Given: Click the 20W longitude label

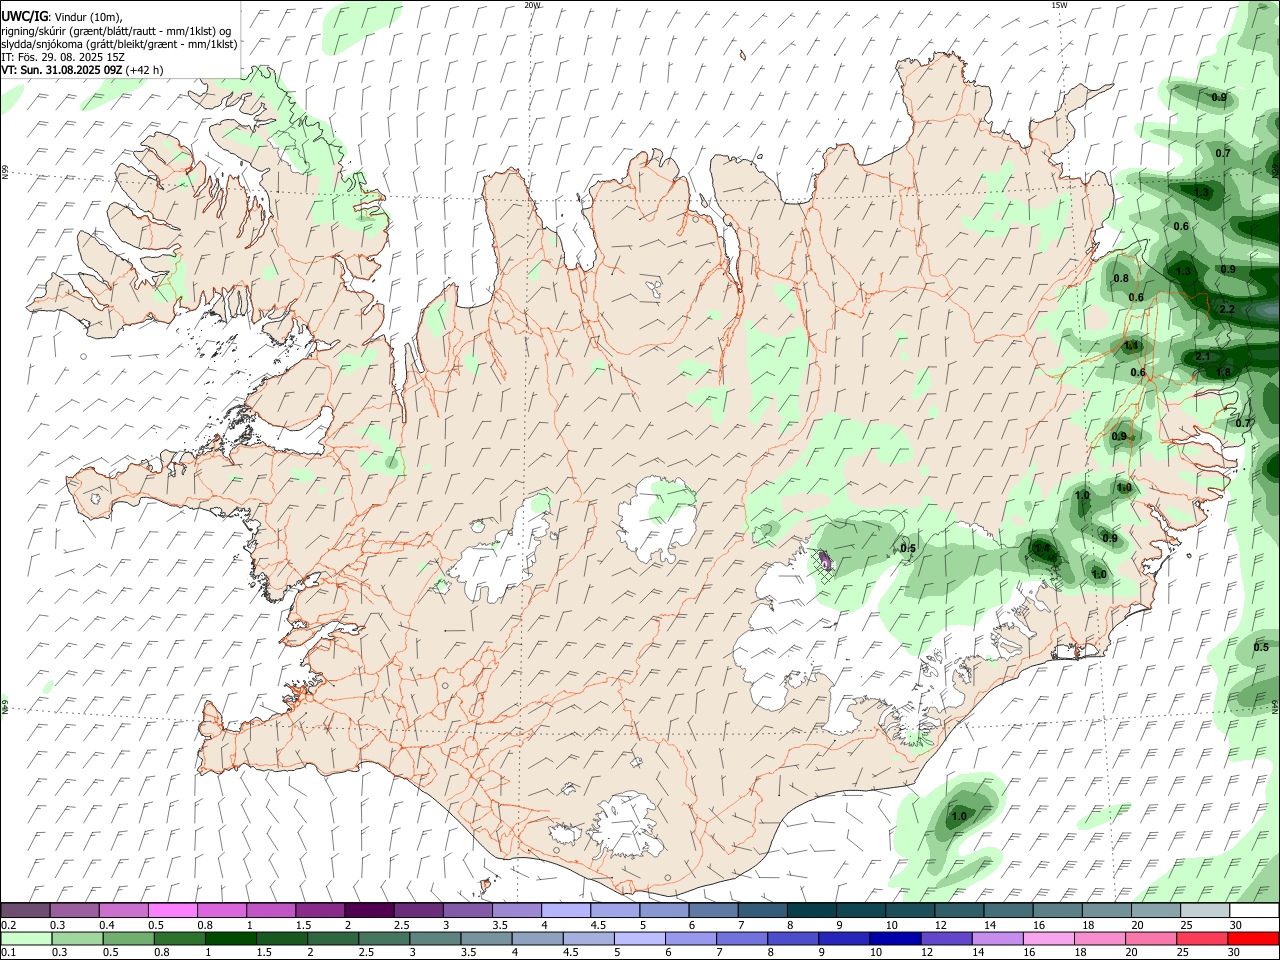Looking at the screenshot, I should [532, 5].
